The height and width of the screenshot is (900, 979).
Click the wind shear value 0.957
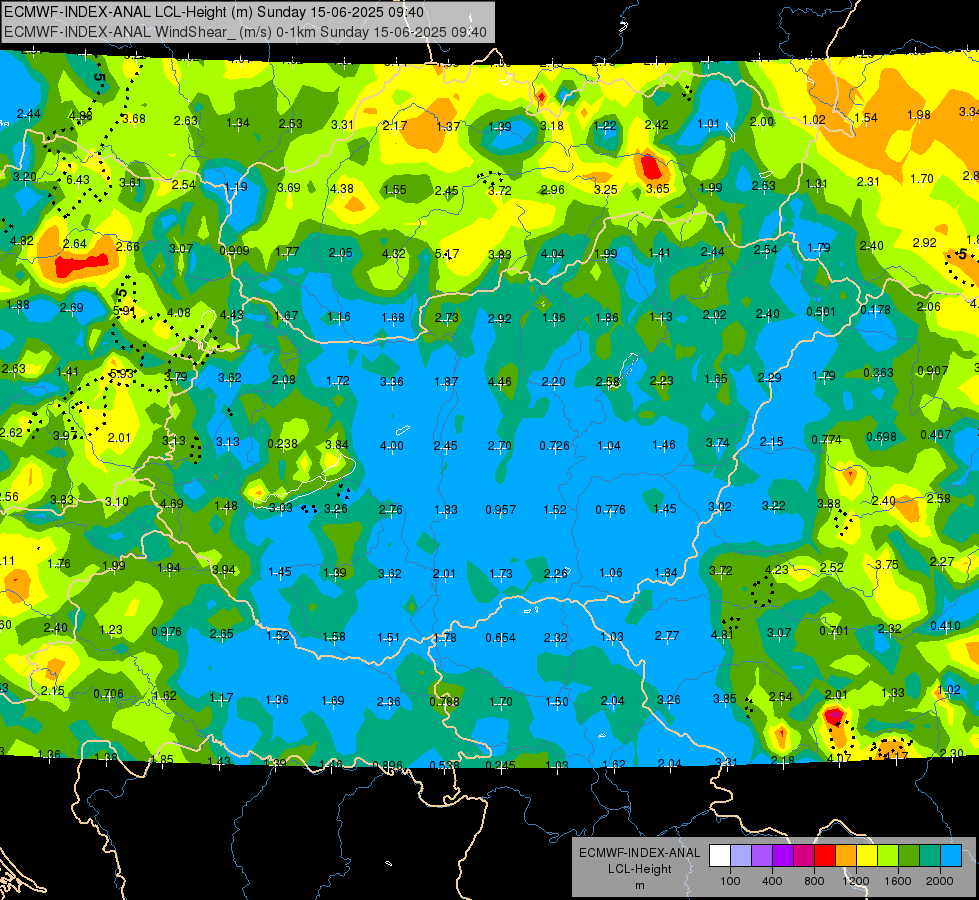click(x=501, y=510)
